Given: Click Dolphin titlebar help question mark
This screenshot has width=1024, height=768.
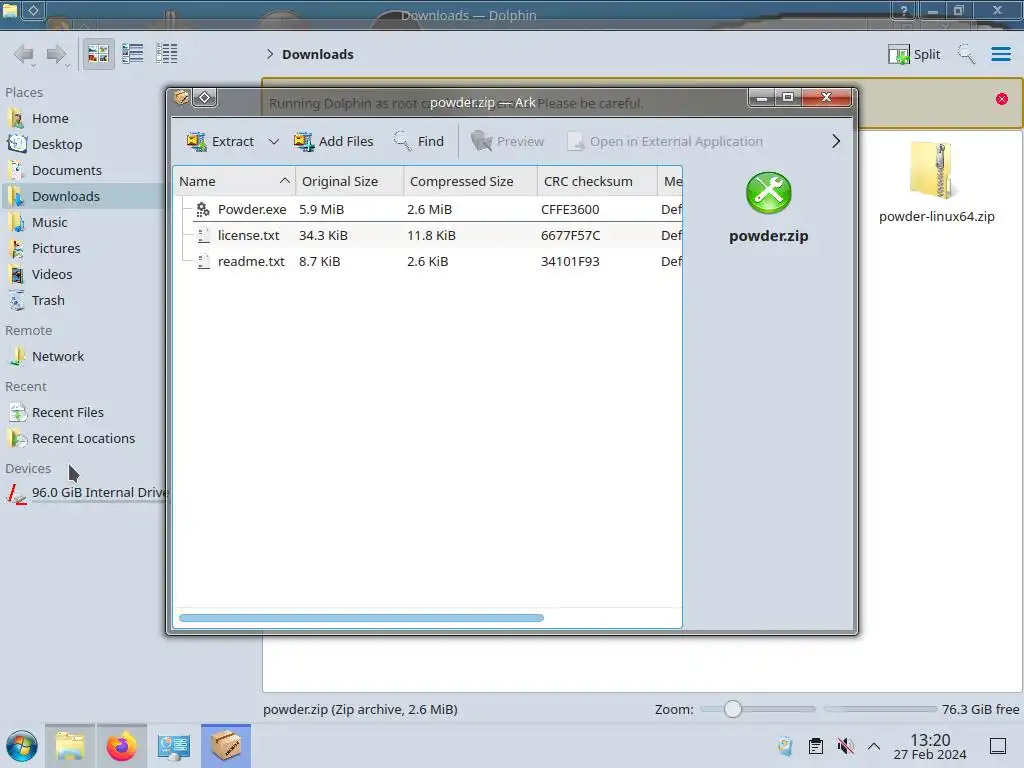Looking at the screenshot, I should click(904, 10).
